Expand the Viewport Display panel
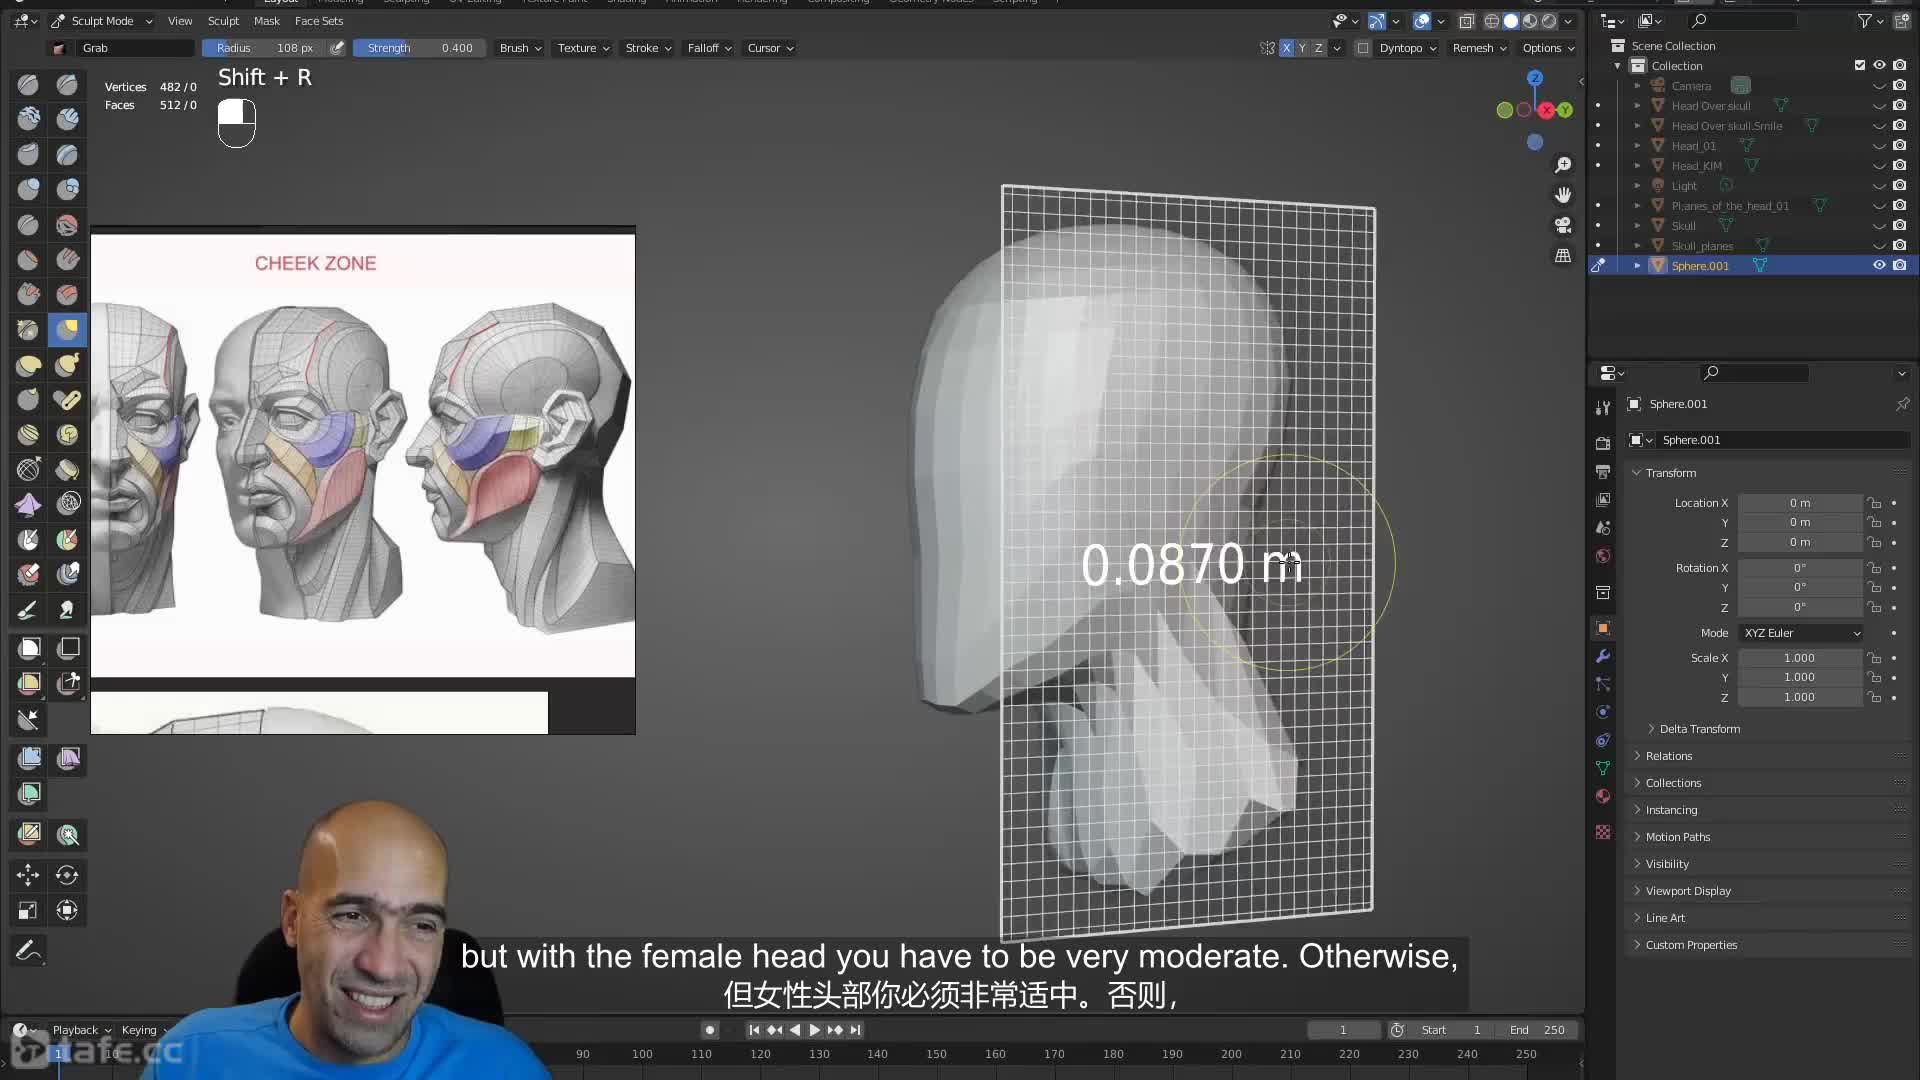 1688,891
